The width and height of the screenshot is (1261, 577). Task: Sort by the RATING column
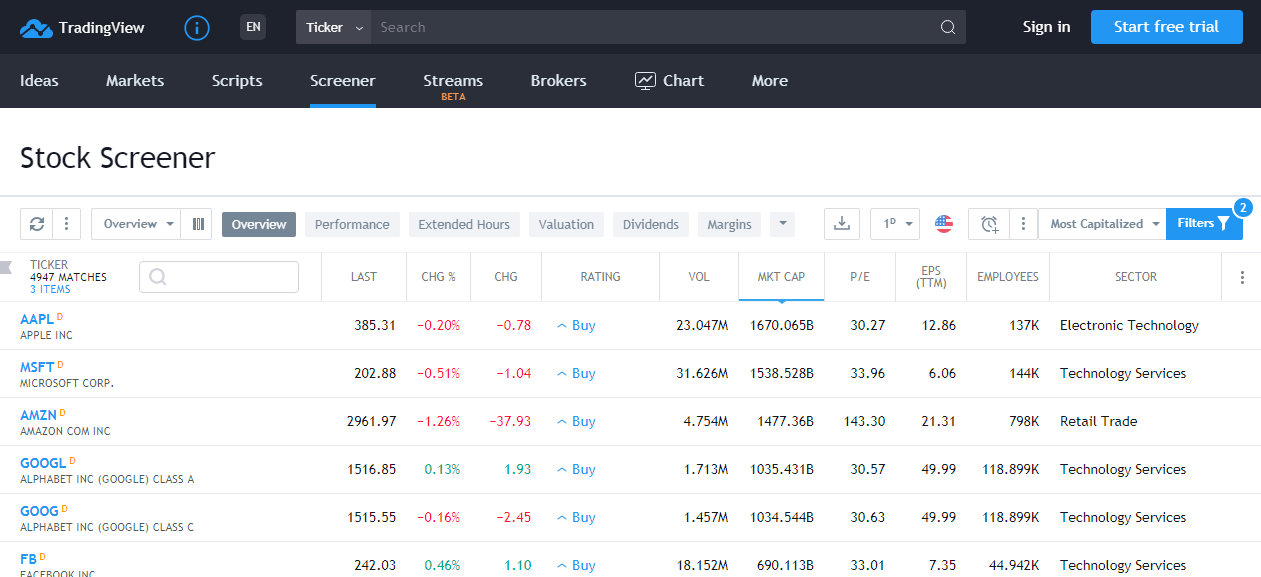(x=600, y=277)
